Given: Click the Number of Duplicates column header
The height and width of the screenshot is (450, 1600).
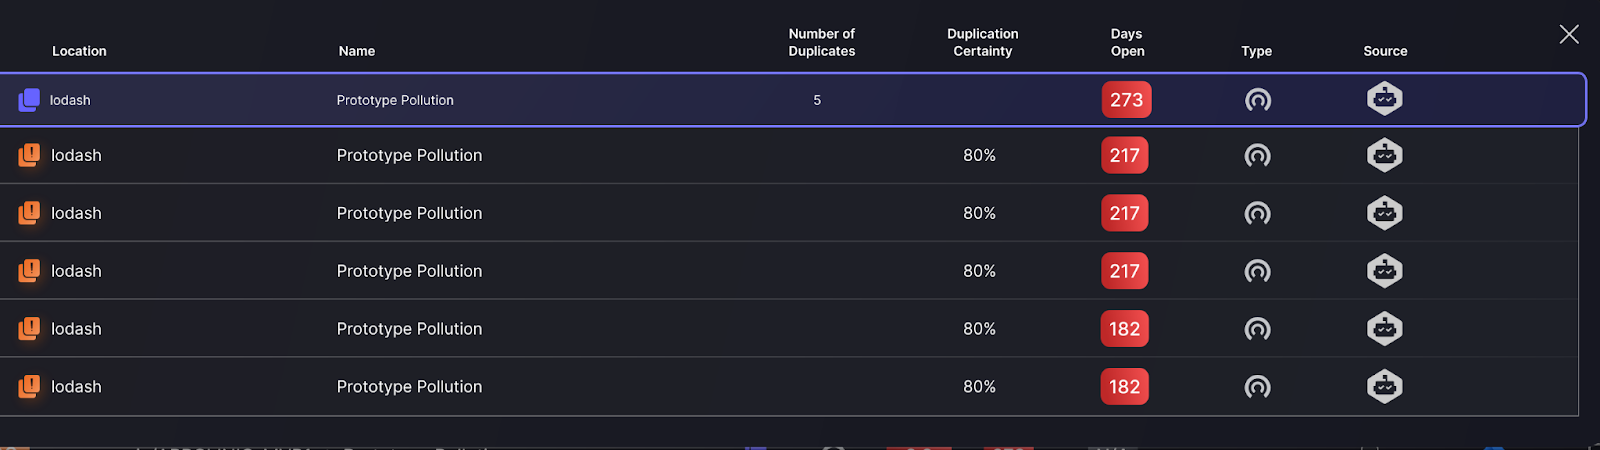Looking at the screenshot, I should 822,43.
